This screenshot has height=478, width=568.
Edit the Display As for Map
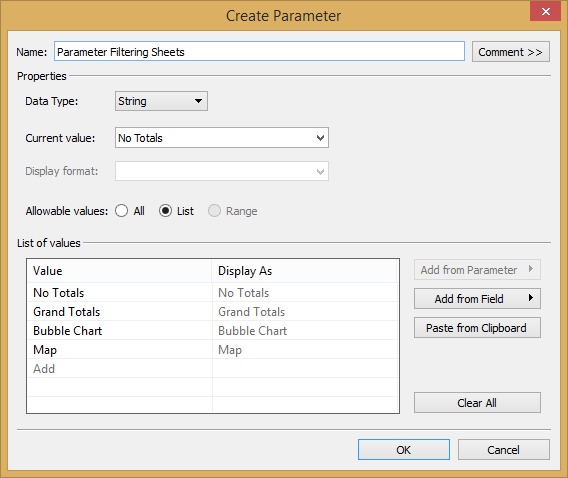pyautogui.click(x=305, y=350)
